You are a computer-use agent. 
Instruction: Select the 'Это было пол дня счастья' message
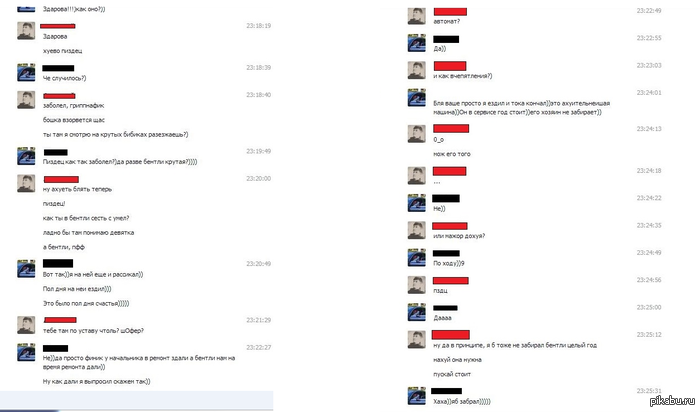[x=86, y=304]
